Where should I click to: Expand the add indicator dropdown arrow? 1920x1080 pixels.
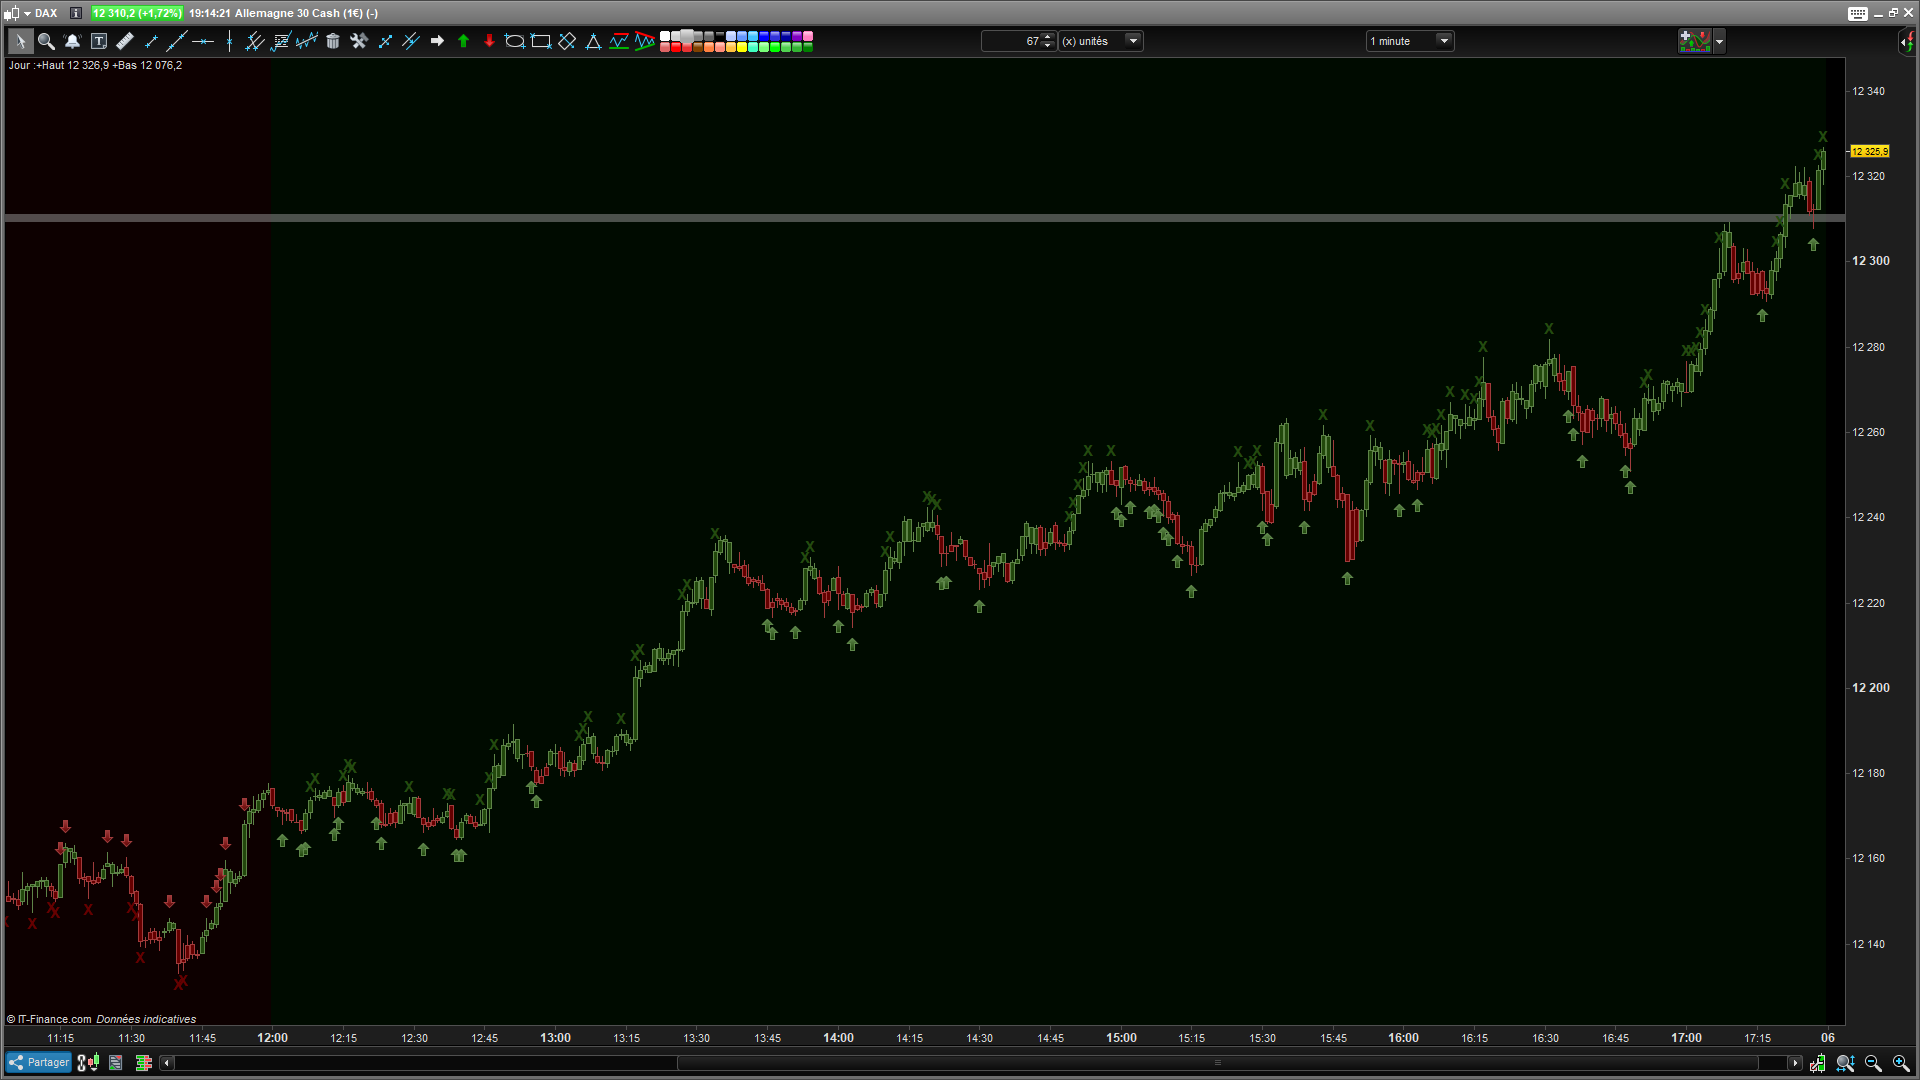coord(1719,42)
